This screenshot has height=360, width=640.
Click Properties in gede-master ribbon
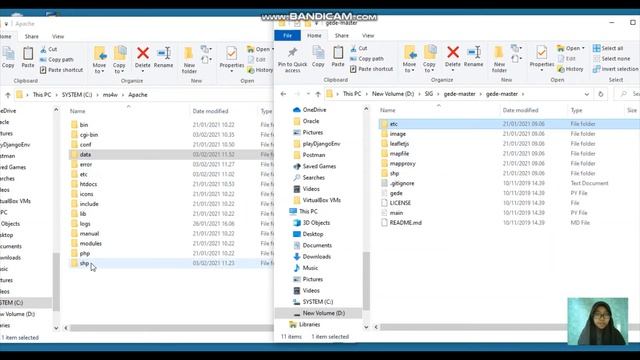click(x=542, y=58)
